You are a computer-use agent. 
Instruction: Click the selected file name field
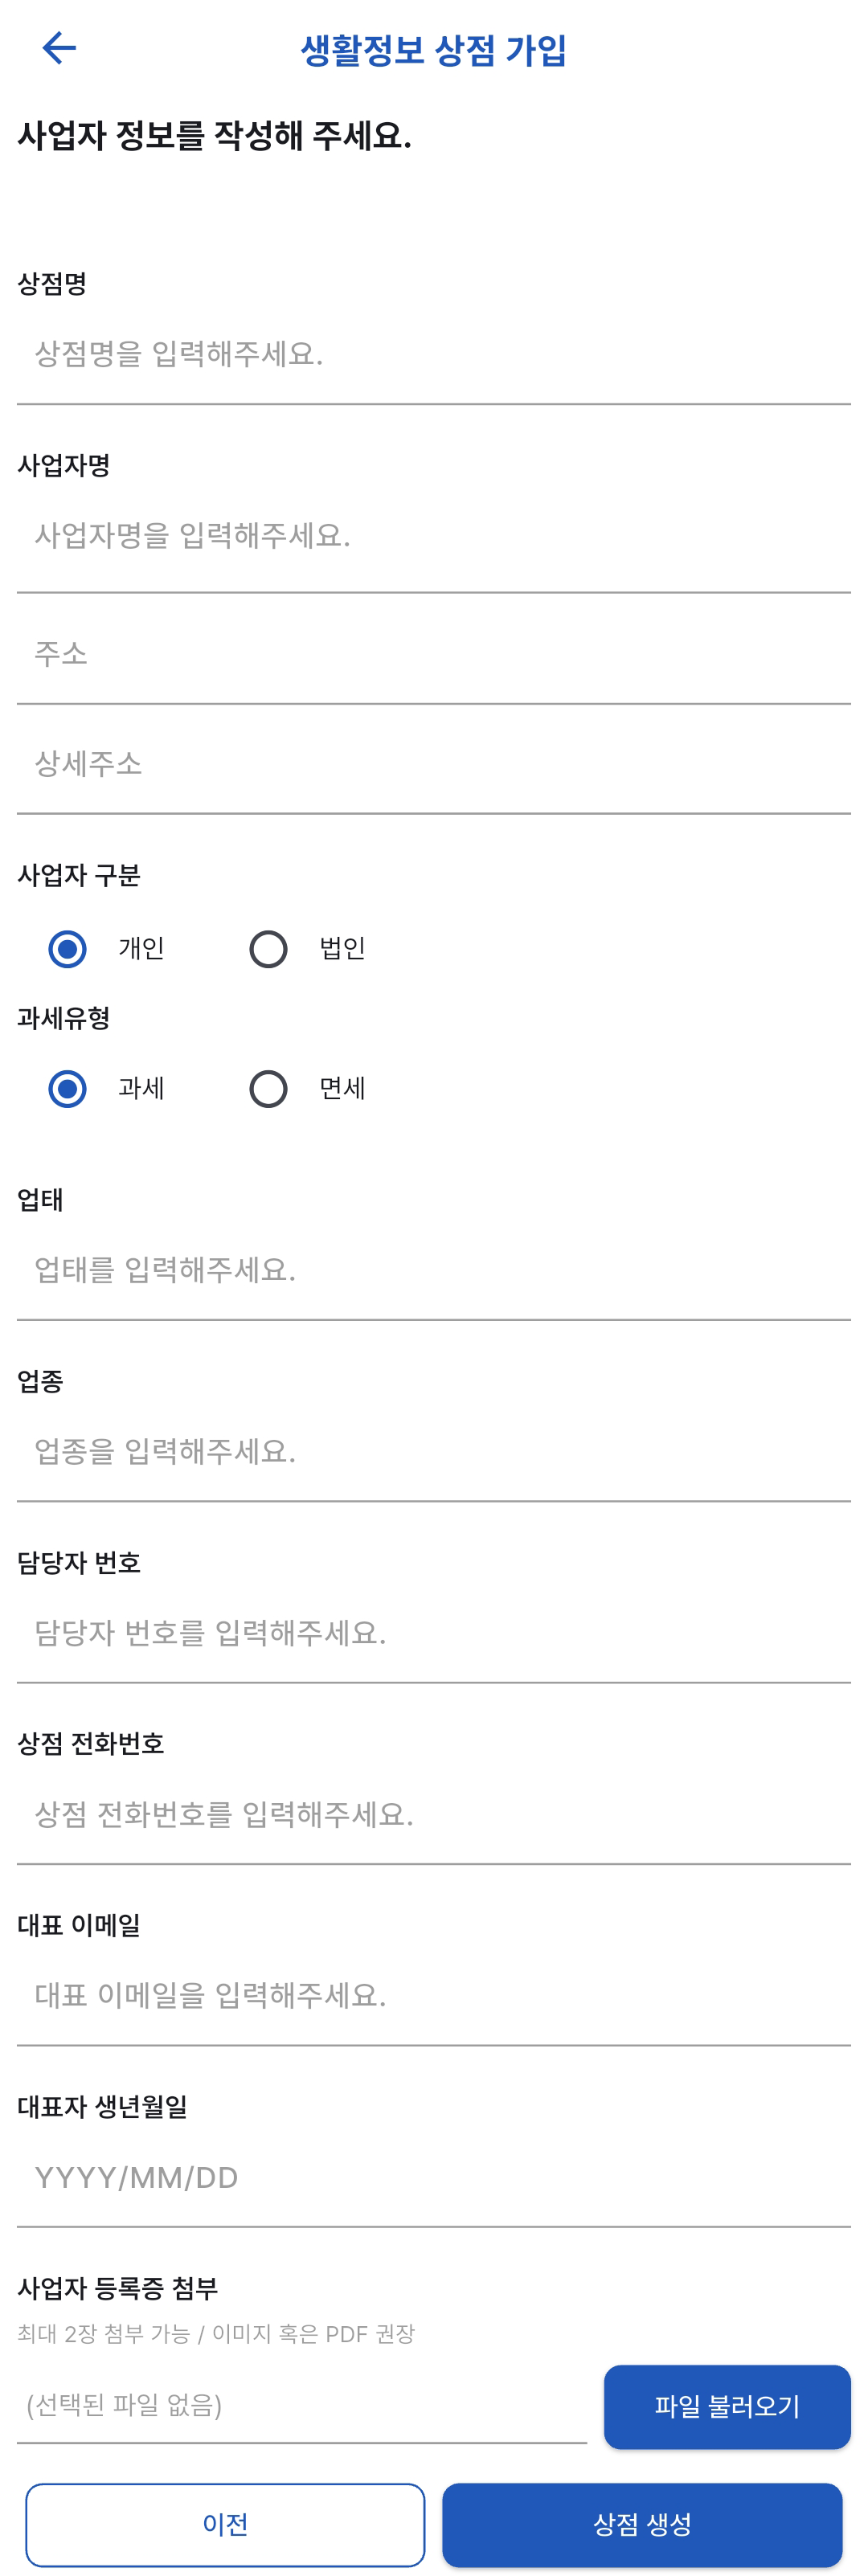point(301,2405)
